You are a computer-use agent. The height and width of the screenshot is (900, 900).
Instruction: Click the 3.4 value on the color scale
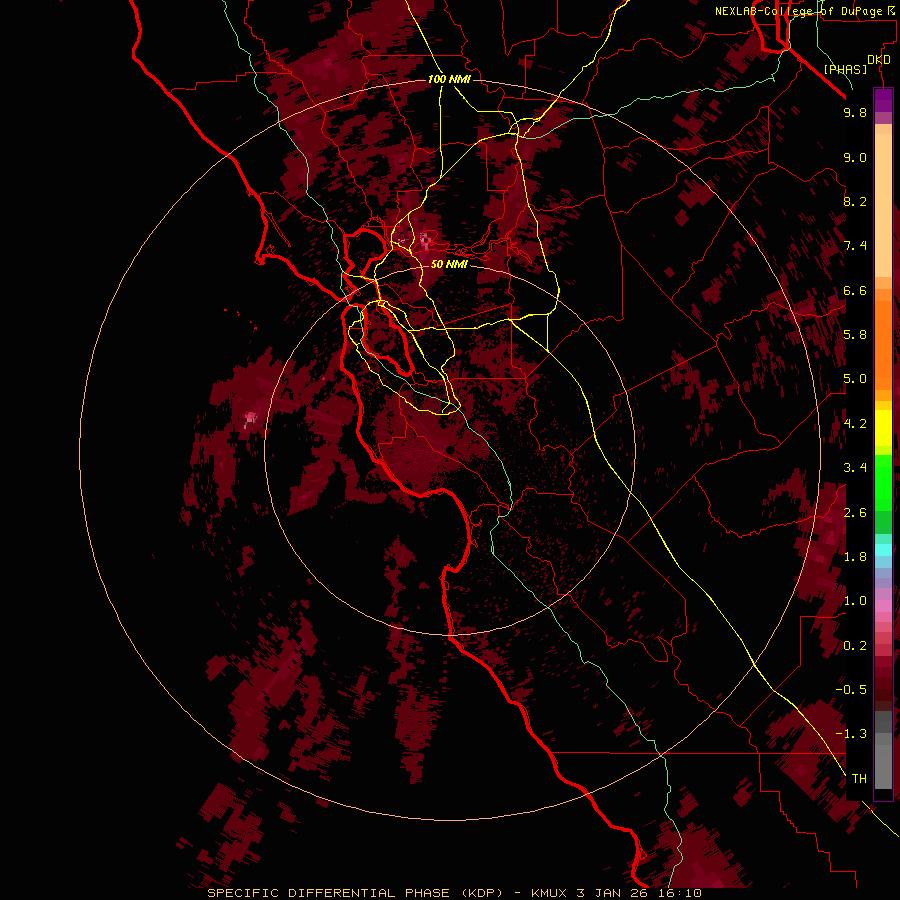pos(855,468)
